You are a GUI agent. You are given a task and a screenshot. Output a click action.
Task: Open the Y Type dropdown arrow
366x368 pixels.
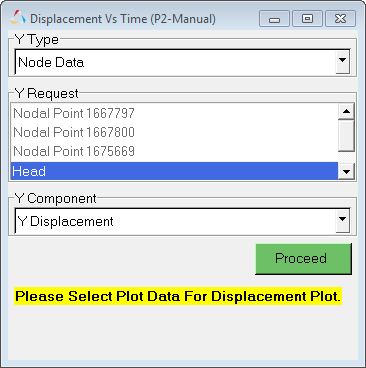pyautogui.click(x=342, y=62)
